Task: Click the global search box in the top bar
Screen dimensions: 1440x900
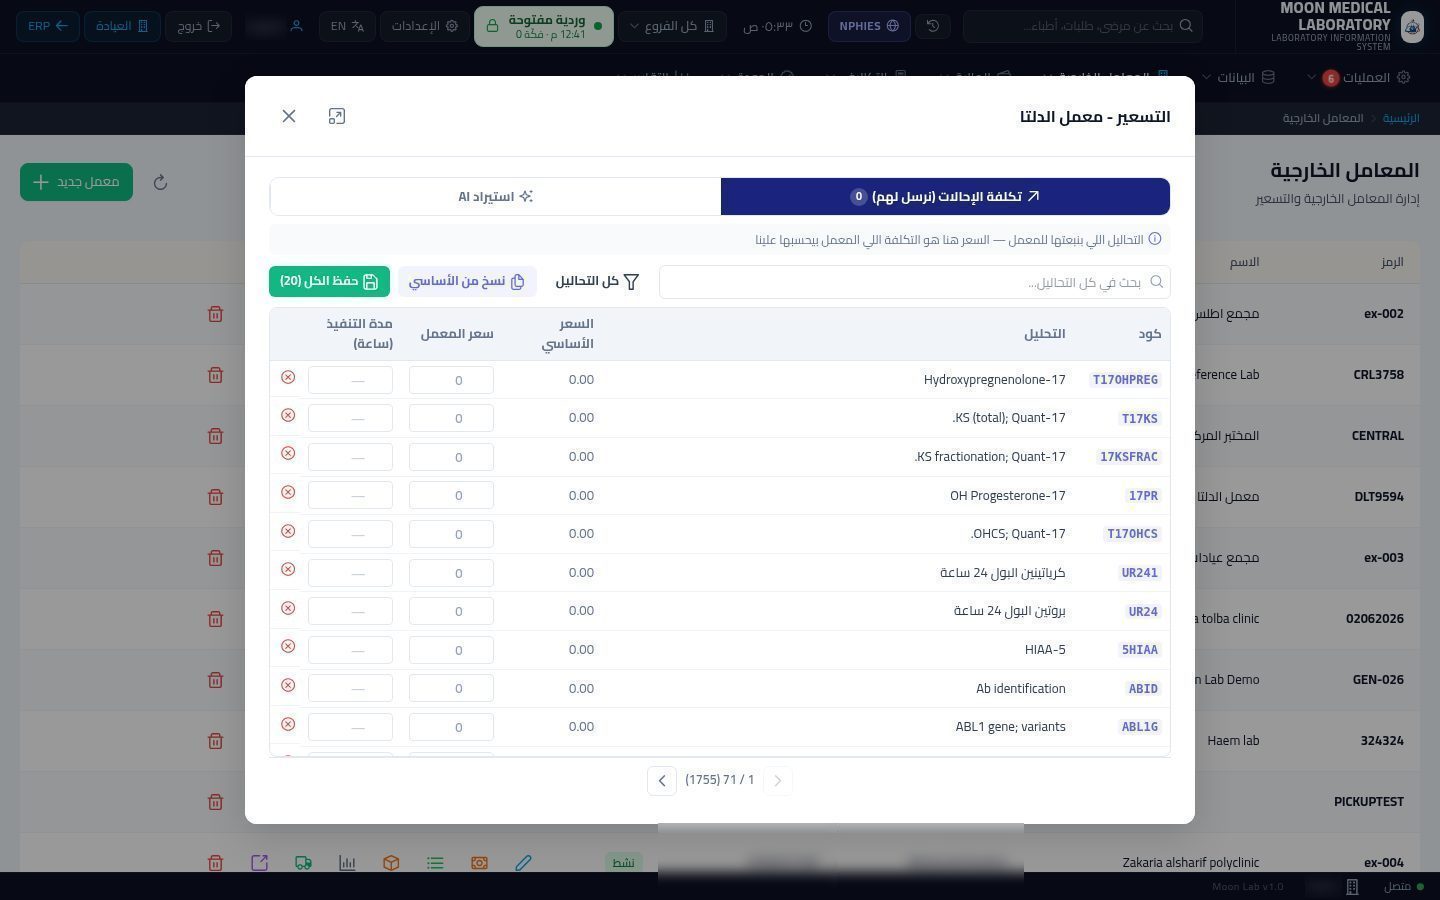Action: (x=1083, y=26)
